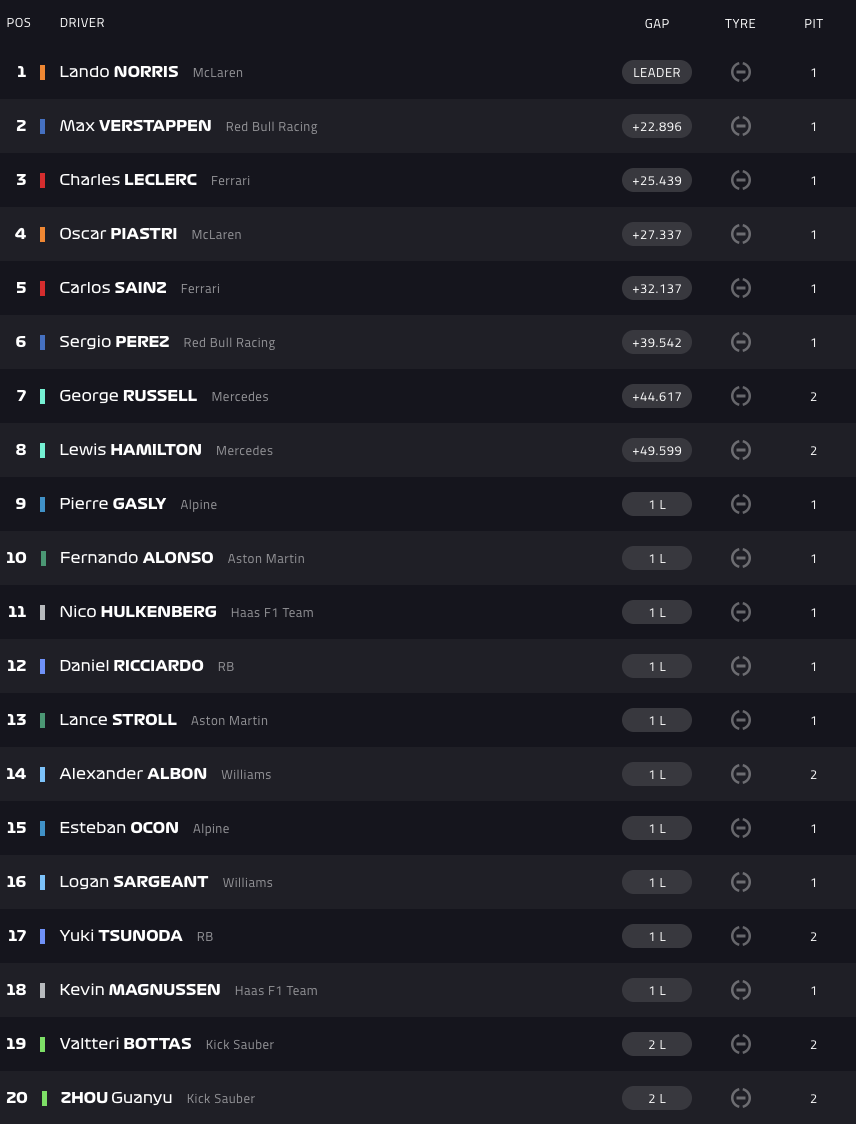Click Daniel Ricciardo's tyre compound icon
The image size is (856, 1124).
741,666
